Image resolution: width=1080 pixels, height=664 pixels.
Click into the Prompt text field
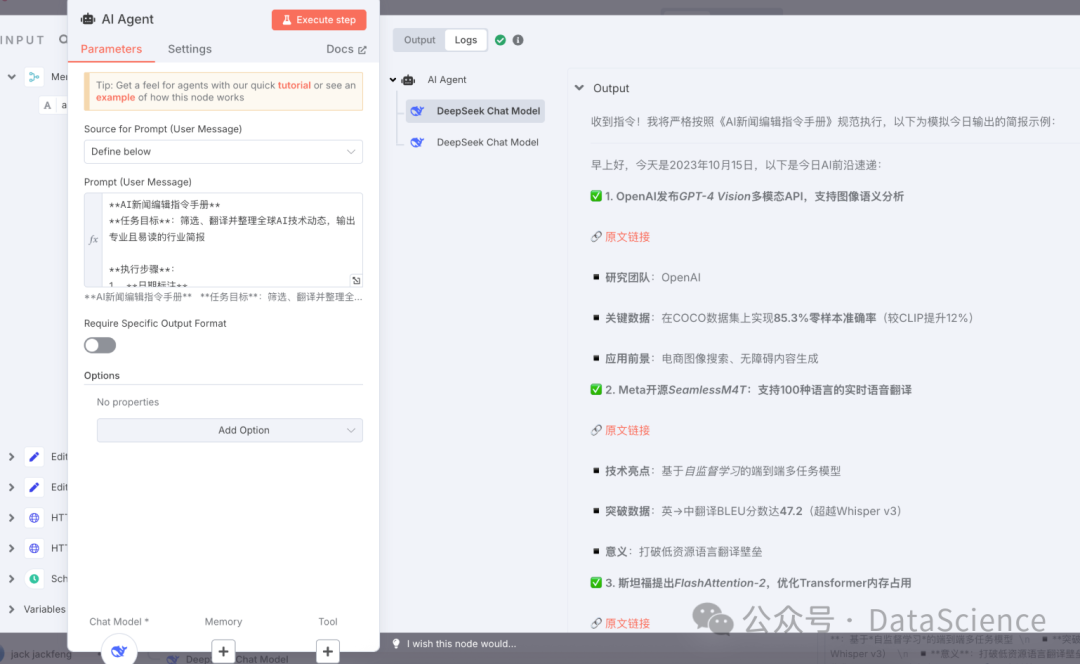coord(232,239)
